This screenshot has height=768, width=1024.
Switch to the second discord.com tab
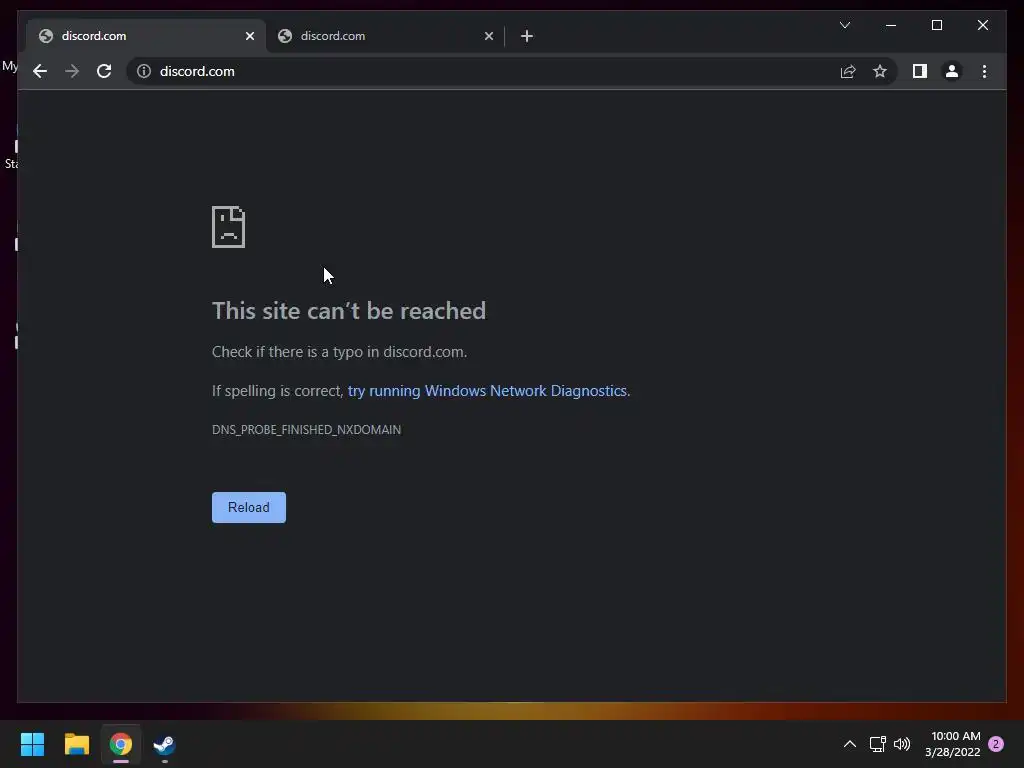385,36
